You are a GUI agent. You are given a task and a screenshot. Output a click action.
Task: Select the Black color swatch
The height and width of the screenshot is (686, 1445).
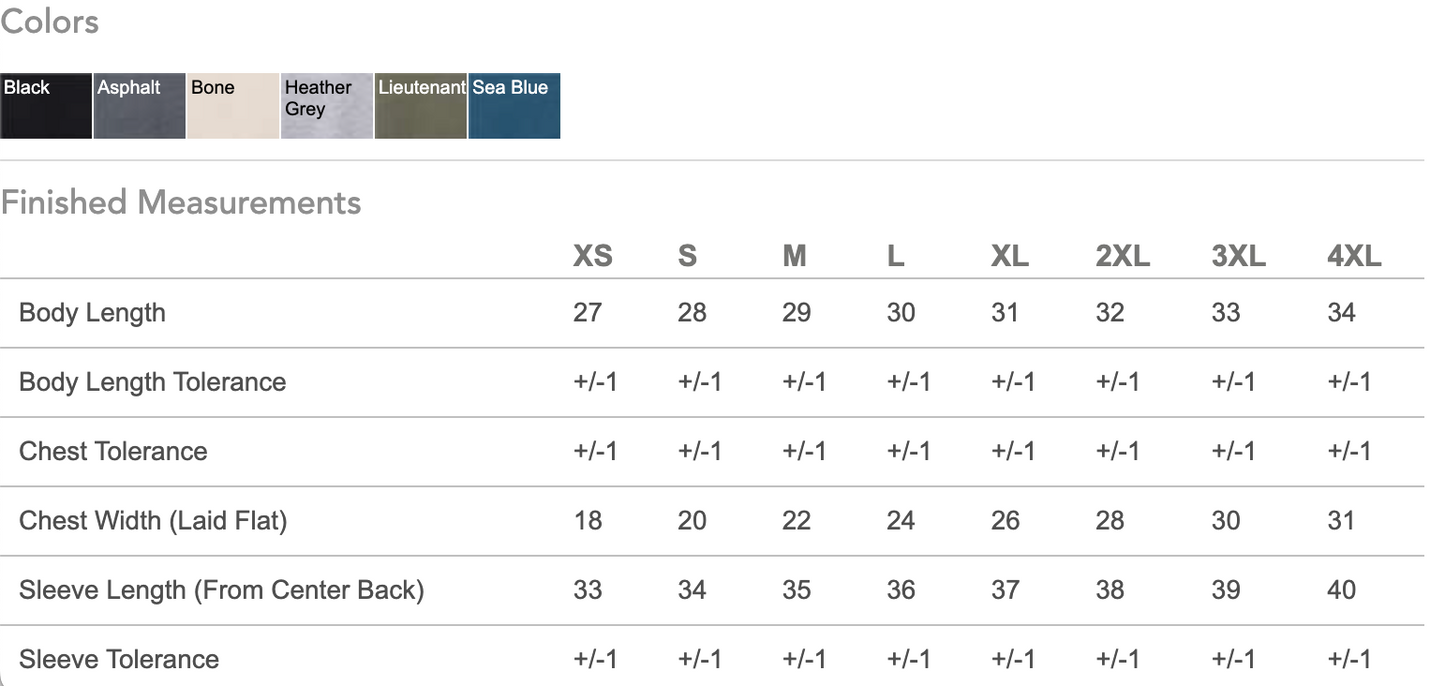[46, 105]
